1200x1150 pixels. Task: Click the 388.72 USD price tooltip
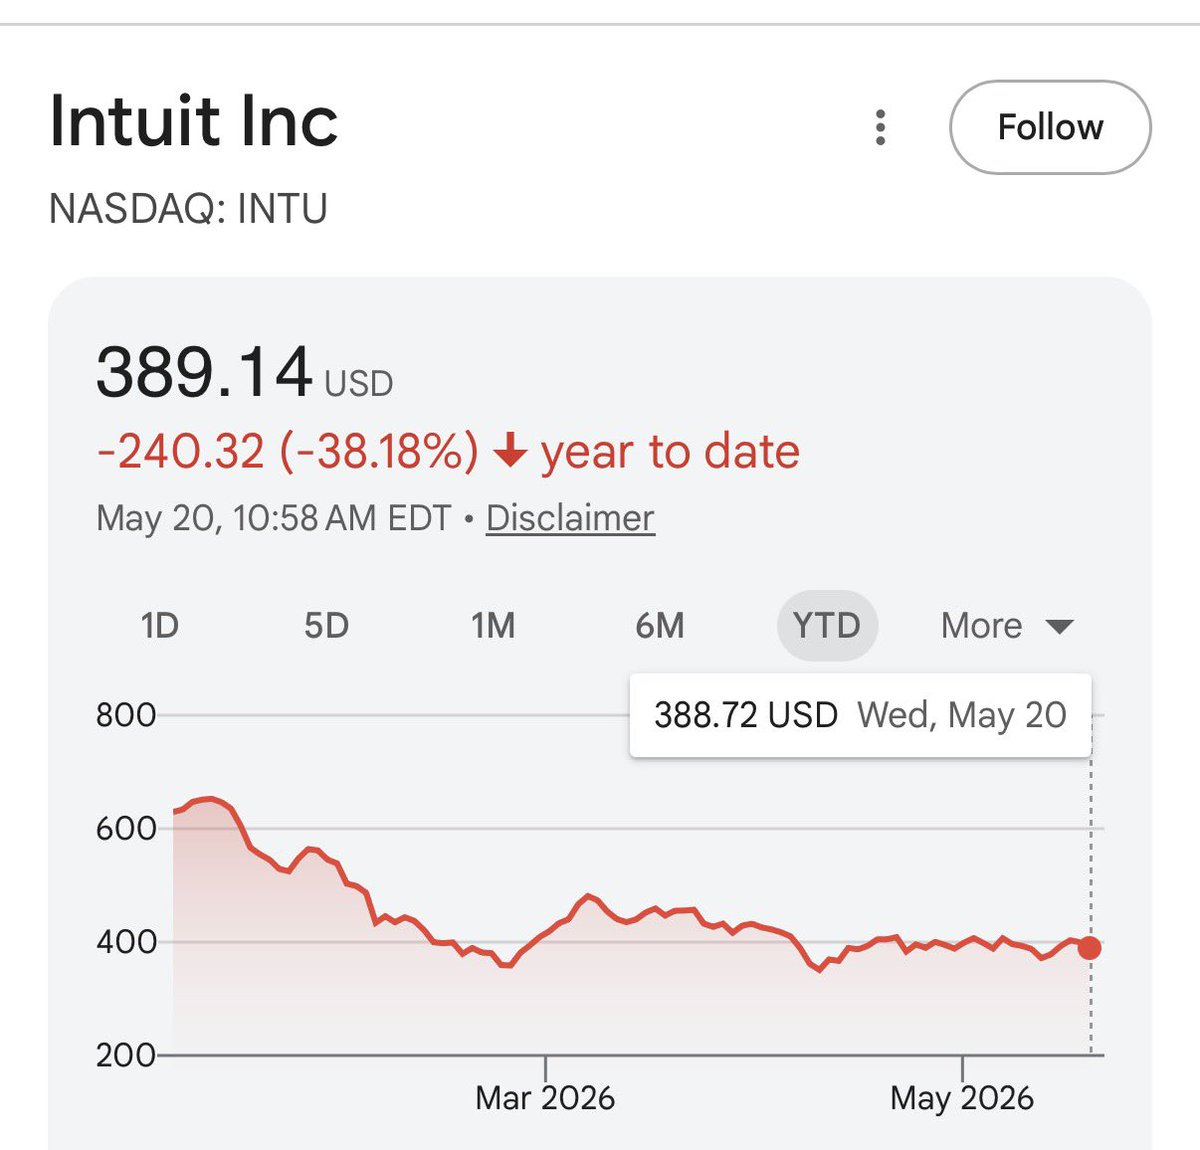point(860,715)
